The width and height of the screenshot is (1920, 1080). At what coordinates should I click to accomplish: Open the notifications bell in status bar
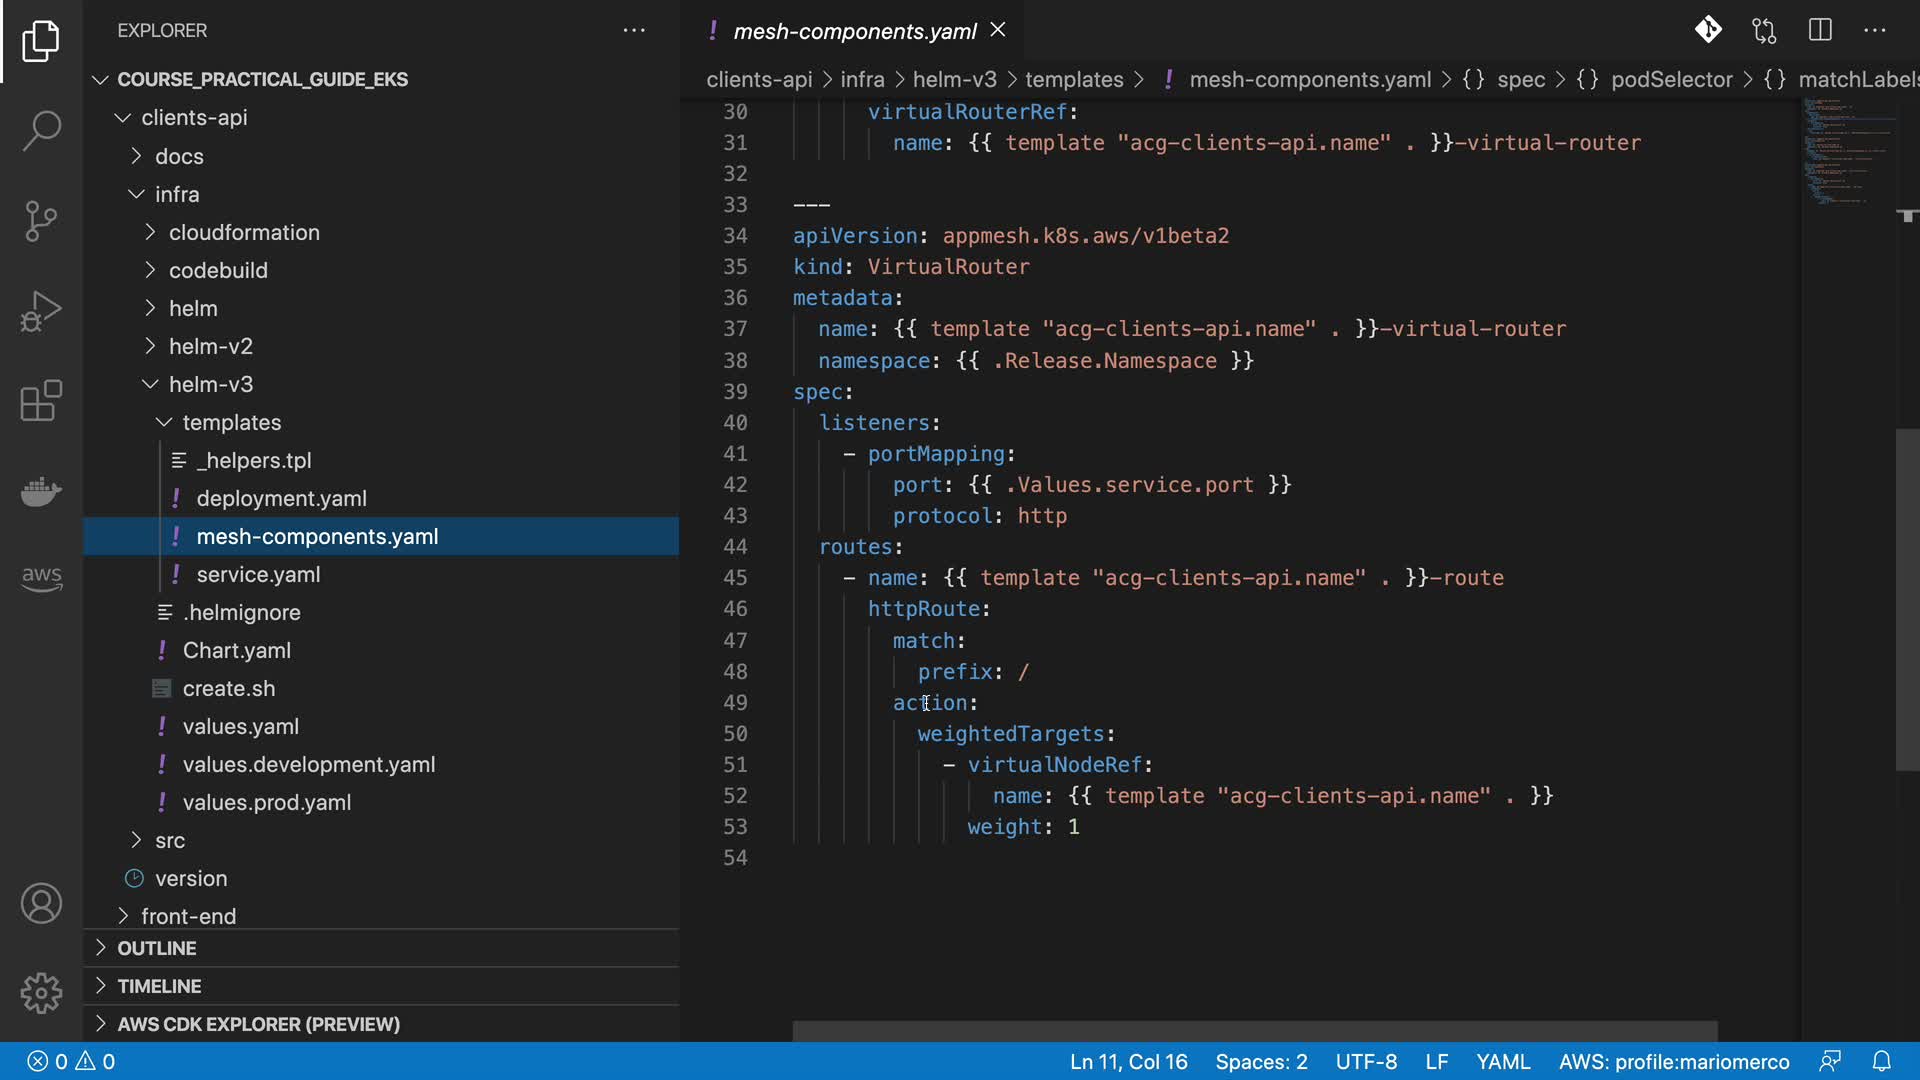click(1881, 1061)
